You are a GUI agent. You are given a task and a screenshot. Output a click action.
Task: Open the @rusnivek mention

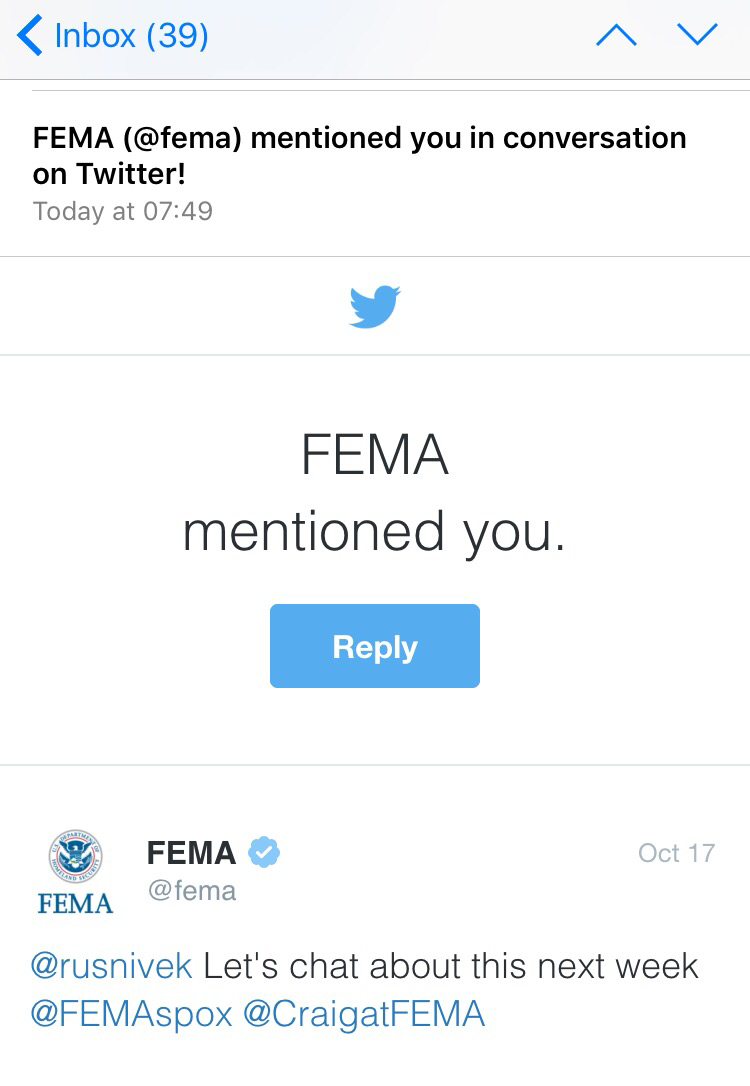111,966
